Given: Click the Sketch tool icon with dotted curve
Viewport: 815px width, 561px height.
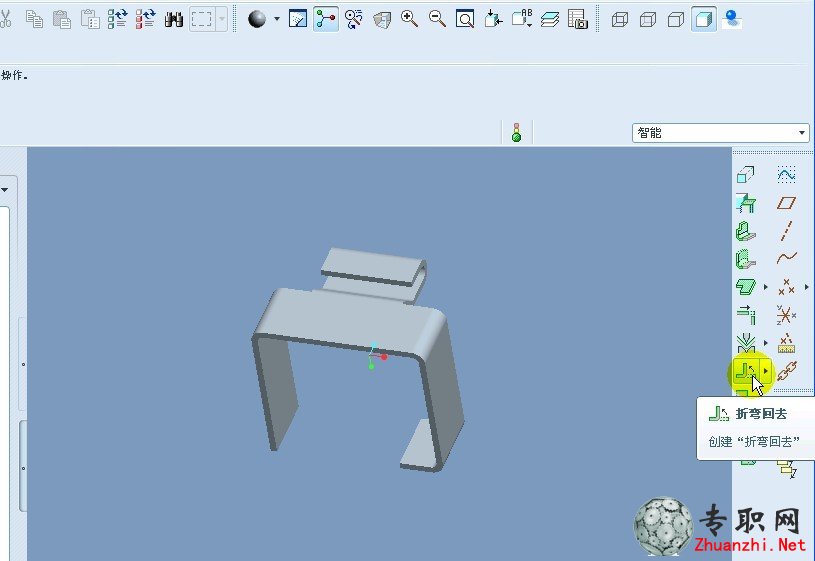Looking at the screenshot, I should tap(786, 174).
